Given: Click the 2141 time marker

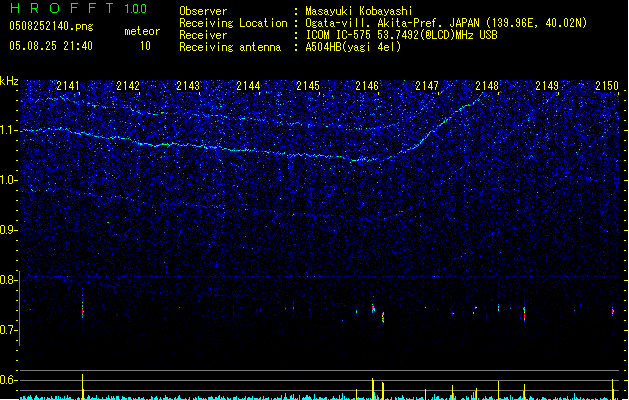Looking at the screenshot, I should pyautogui.click(x=69, y=87).
